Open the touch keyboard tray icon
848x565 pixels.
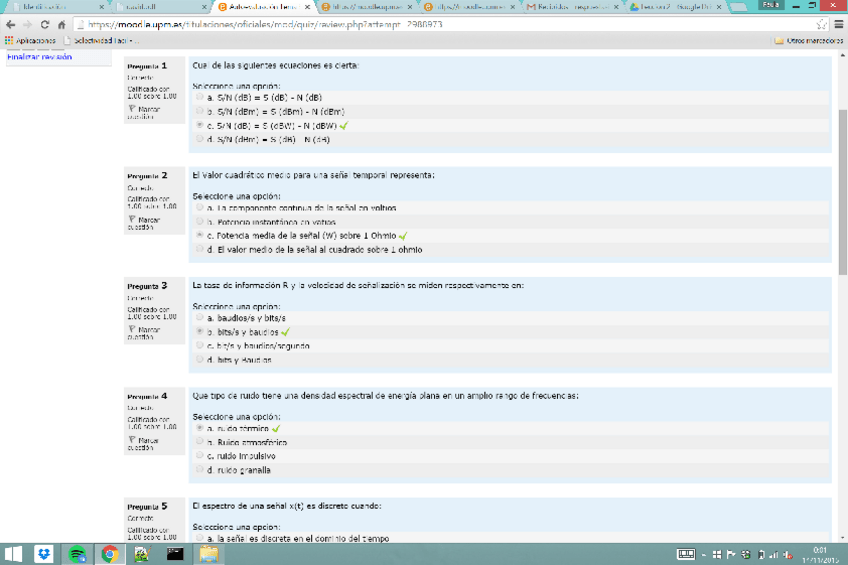coord(686,554)
